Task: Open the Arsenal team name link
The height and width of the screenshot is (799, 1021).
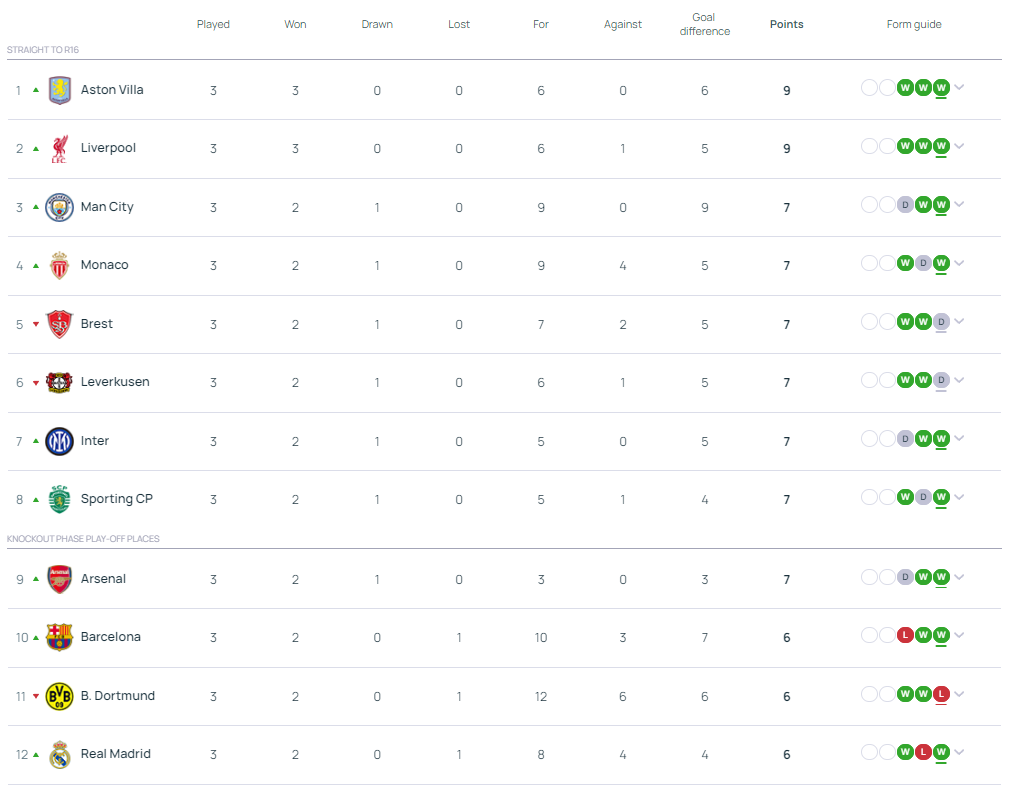Action: pyautogui.click(x=103, y=579)
